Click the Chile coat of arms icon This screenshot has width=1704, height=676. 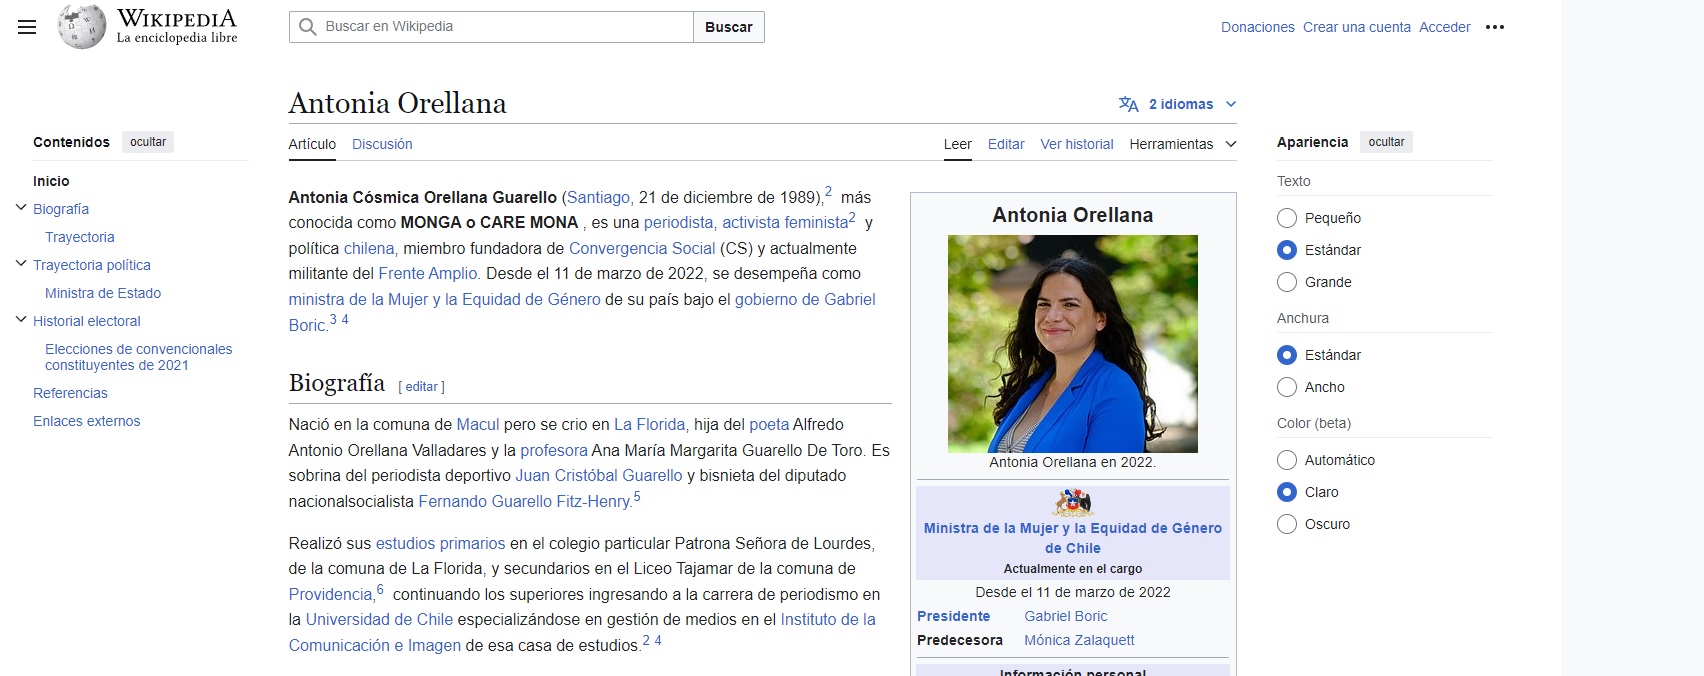tap(1073, 503)
